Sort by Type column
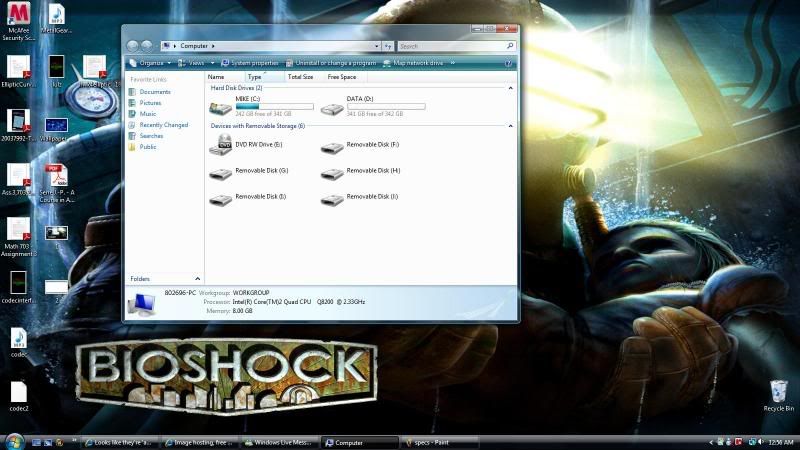Screen dimensions: 800x450 (264, 77)
